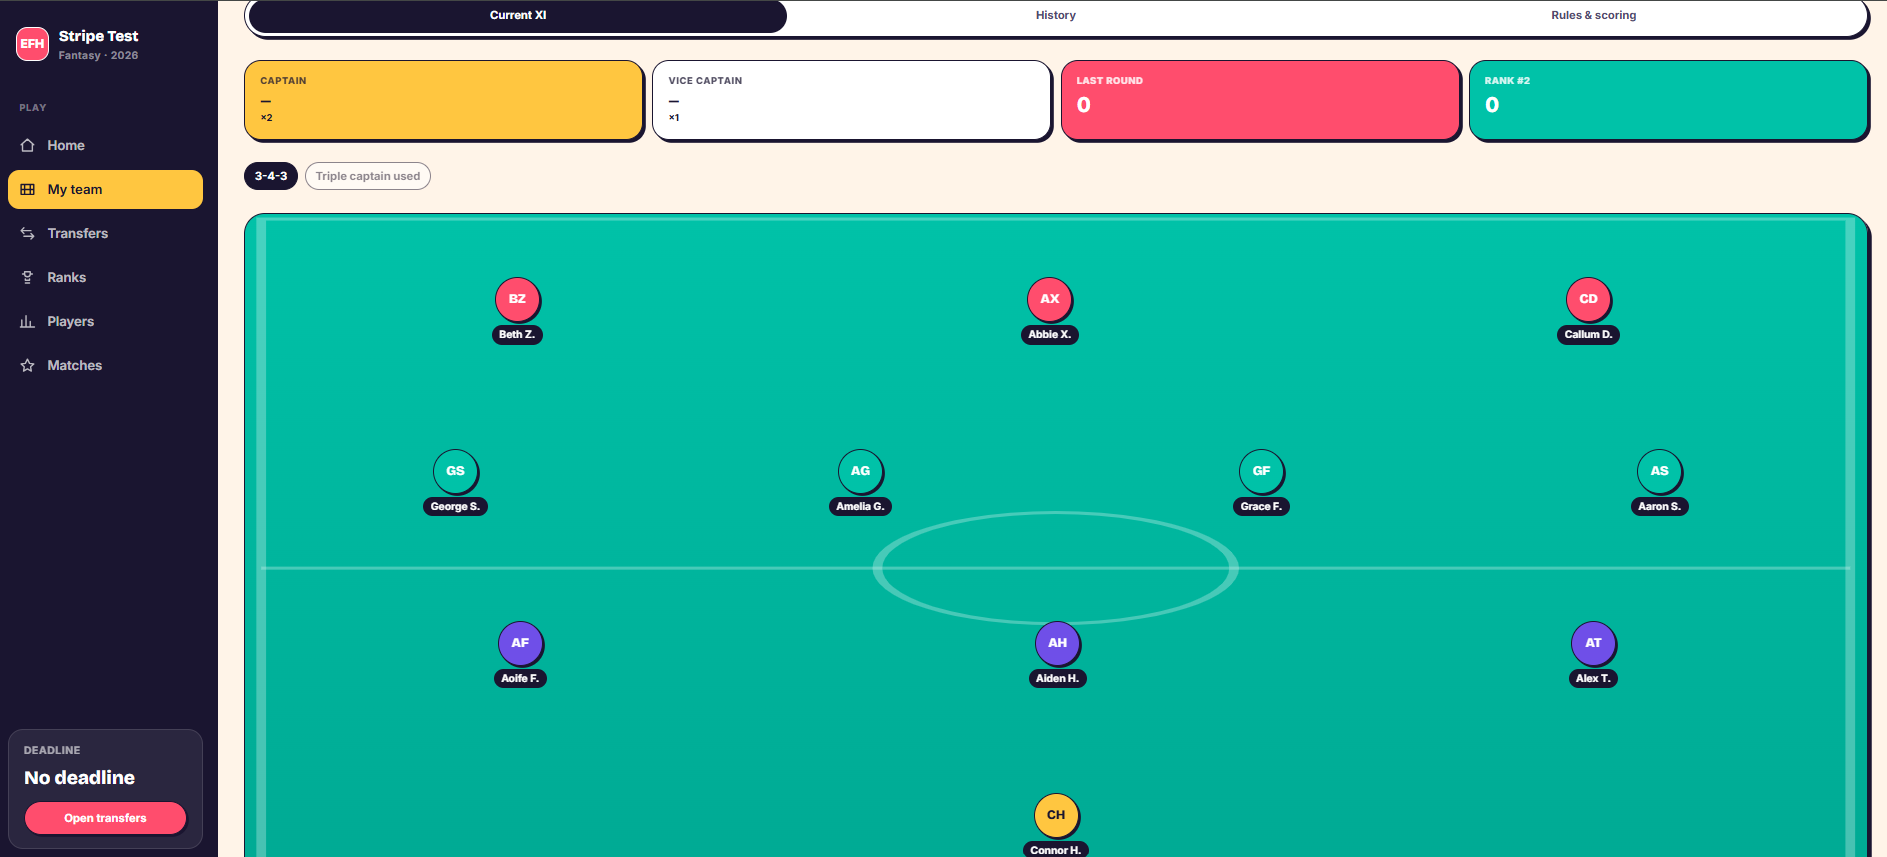This screenshot has height=857, width=1887.
Task: Click the Captain card
Action: pos(444,100)
